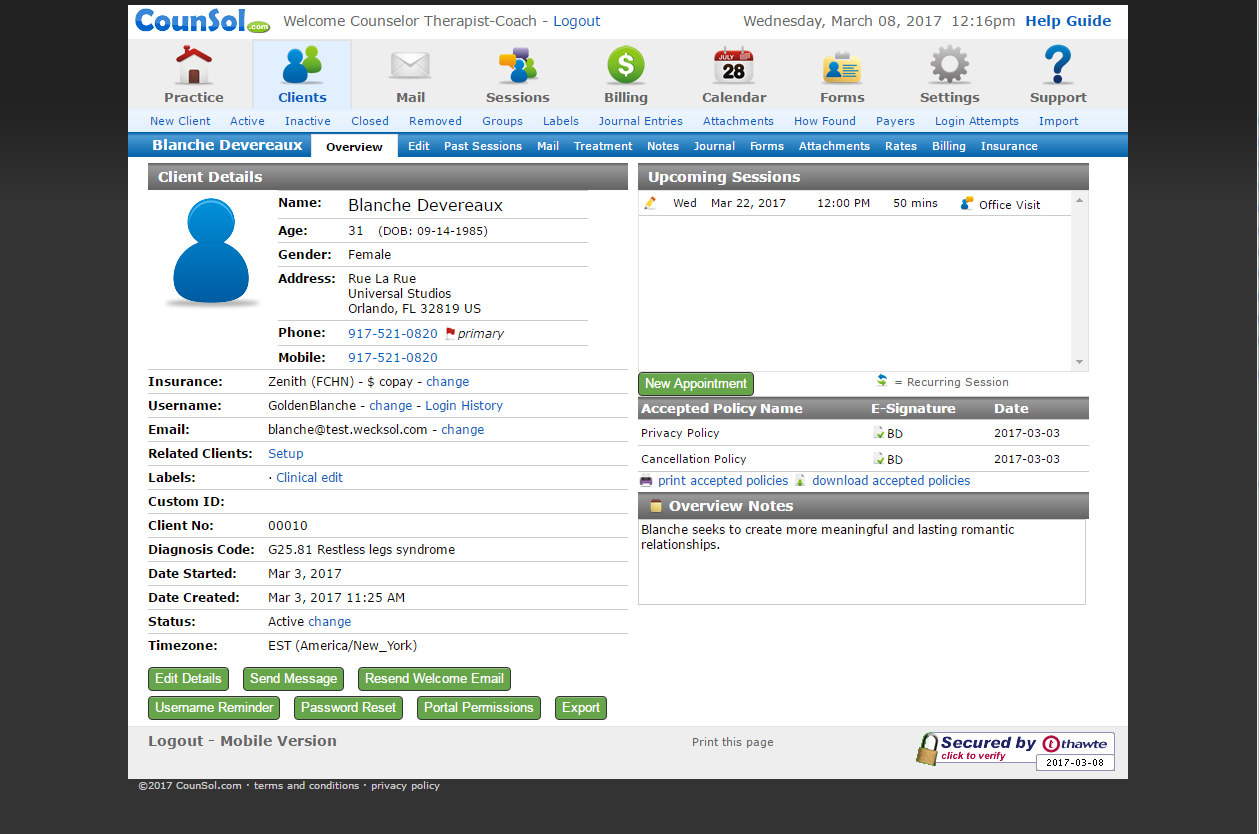
Task: Click the primary phone number link
Action: click(393, 334)
